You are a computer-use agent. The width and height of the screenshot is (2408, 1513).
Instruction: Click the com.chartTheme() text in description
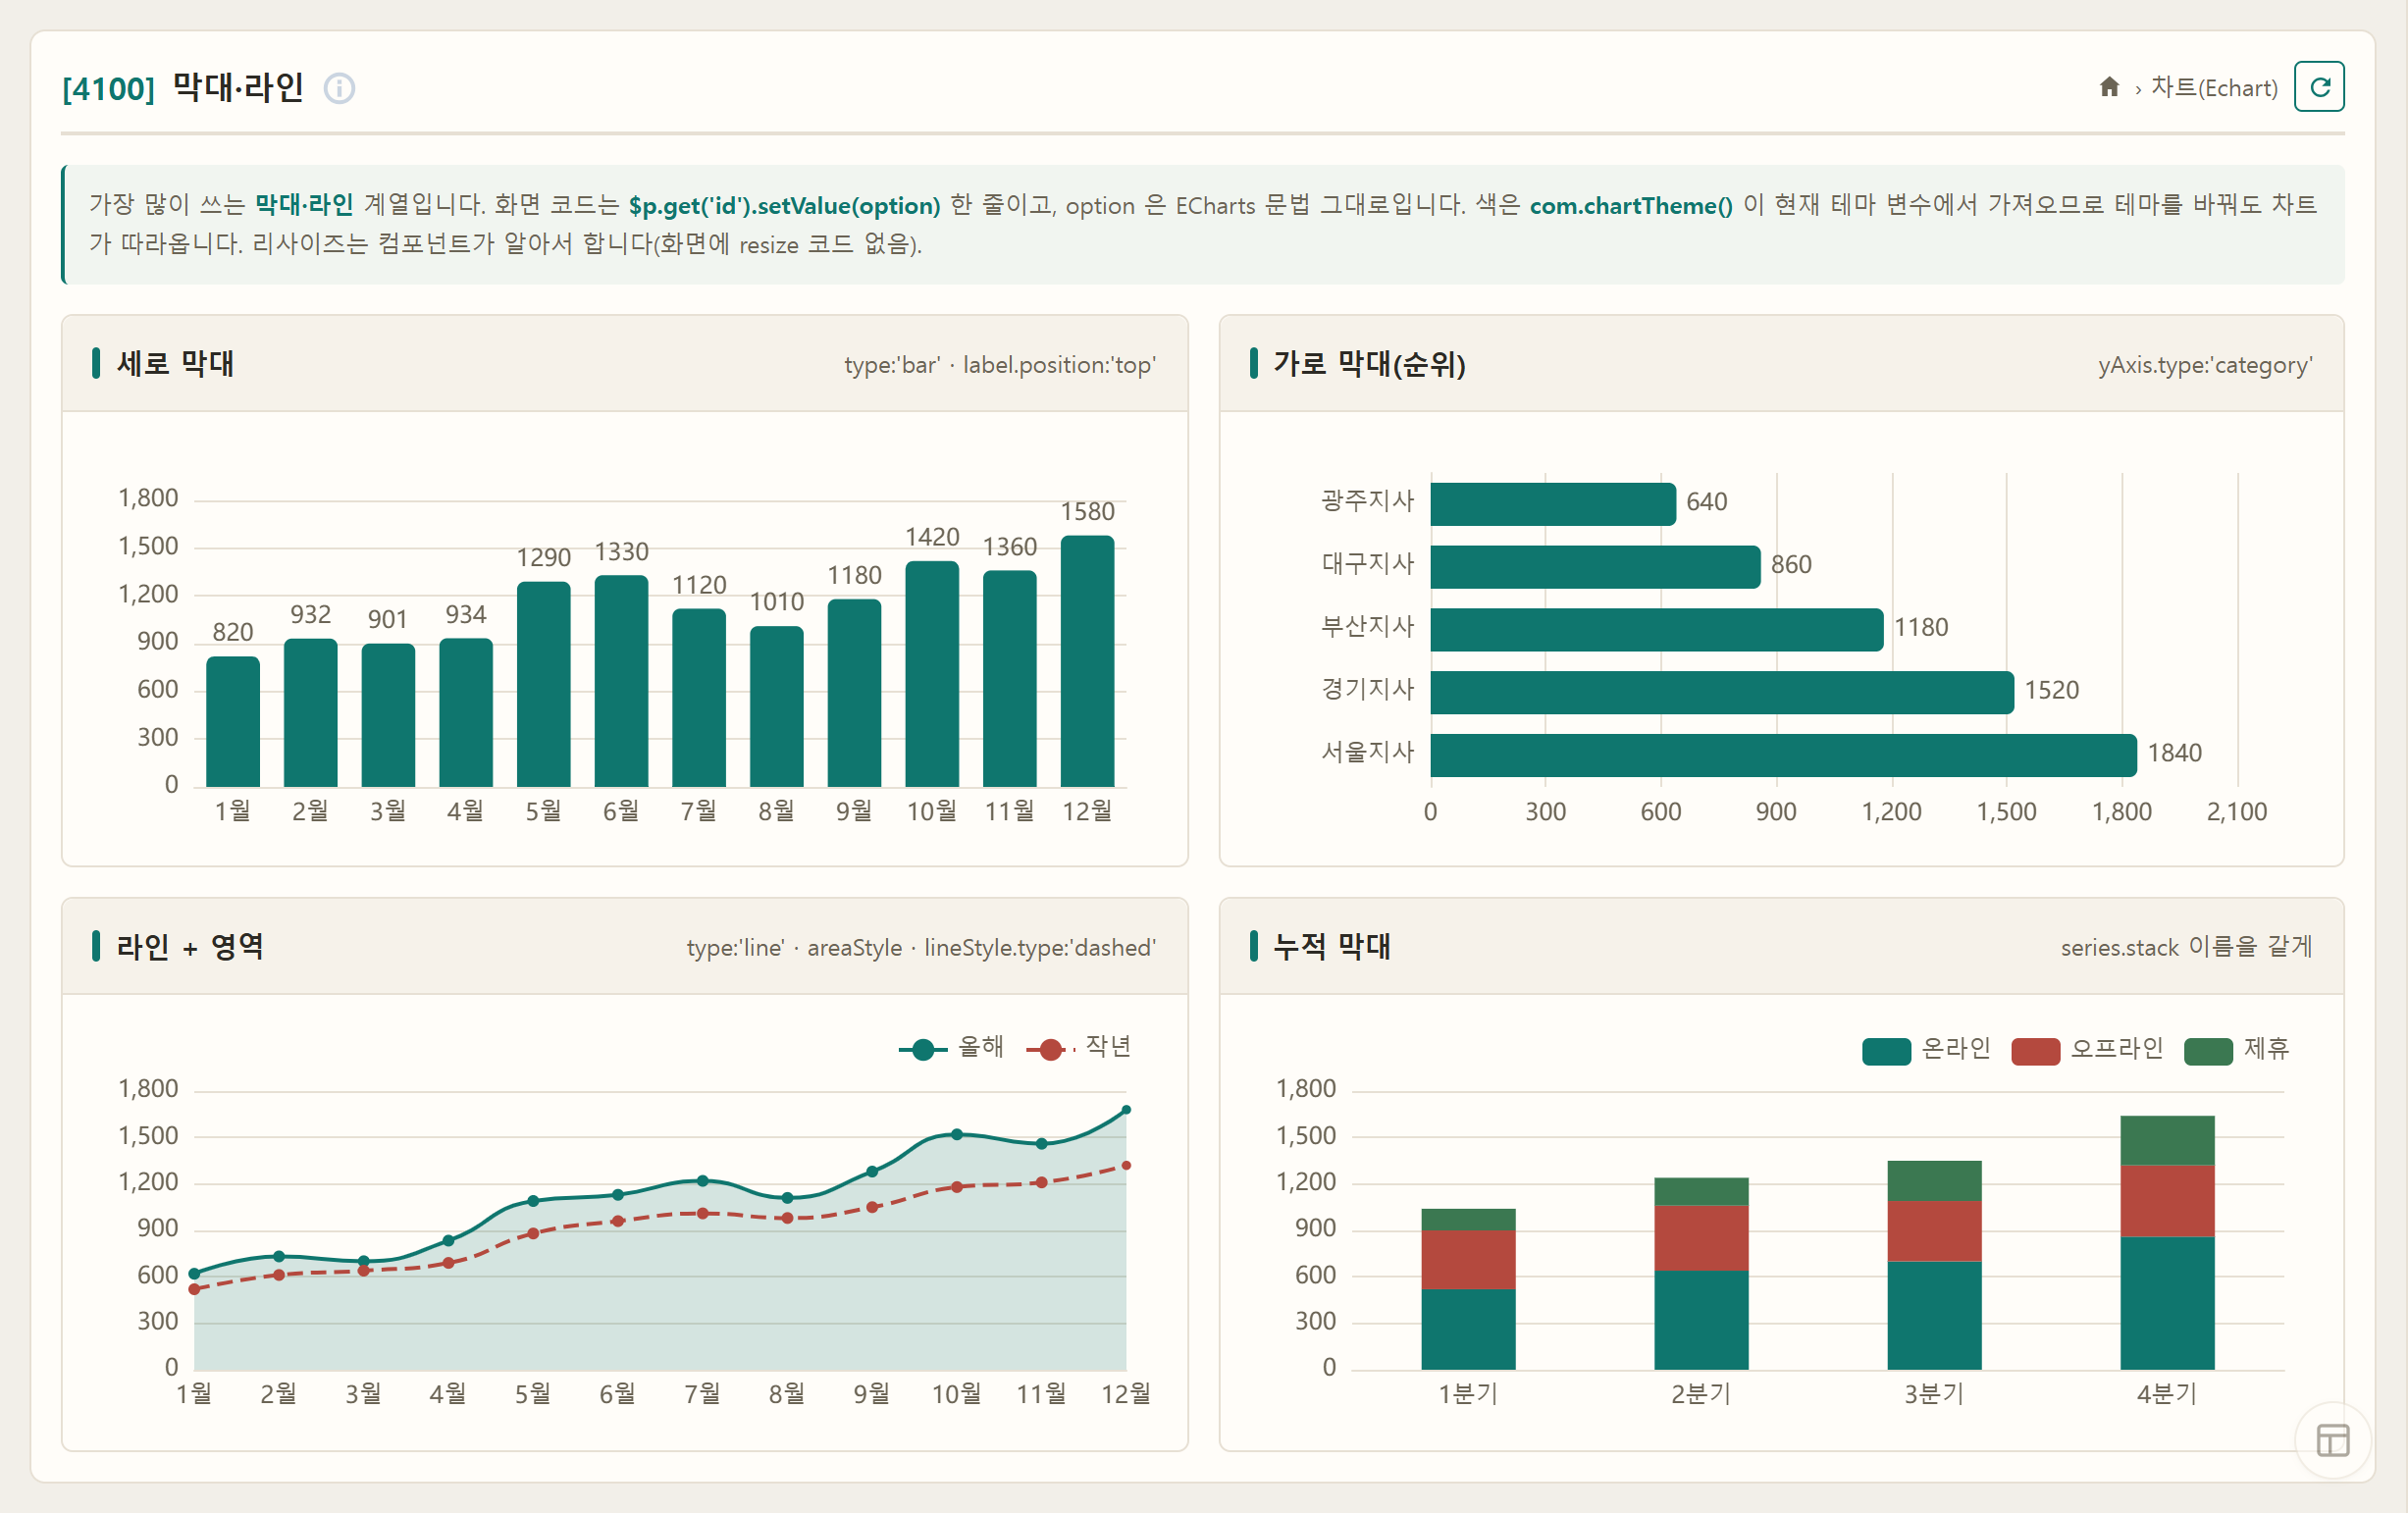tap(1630, 205)
